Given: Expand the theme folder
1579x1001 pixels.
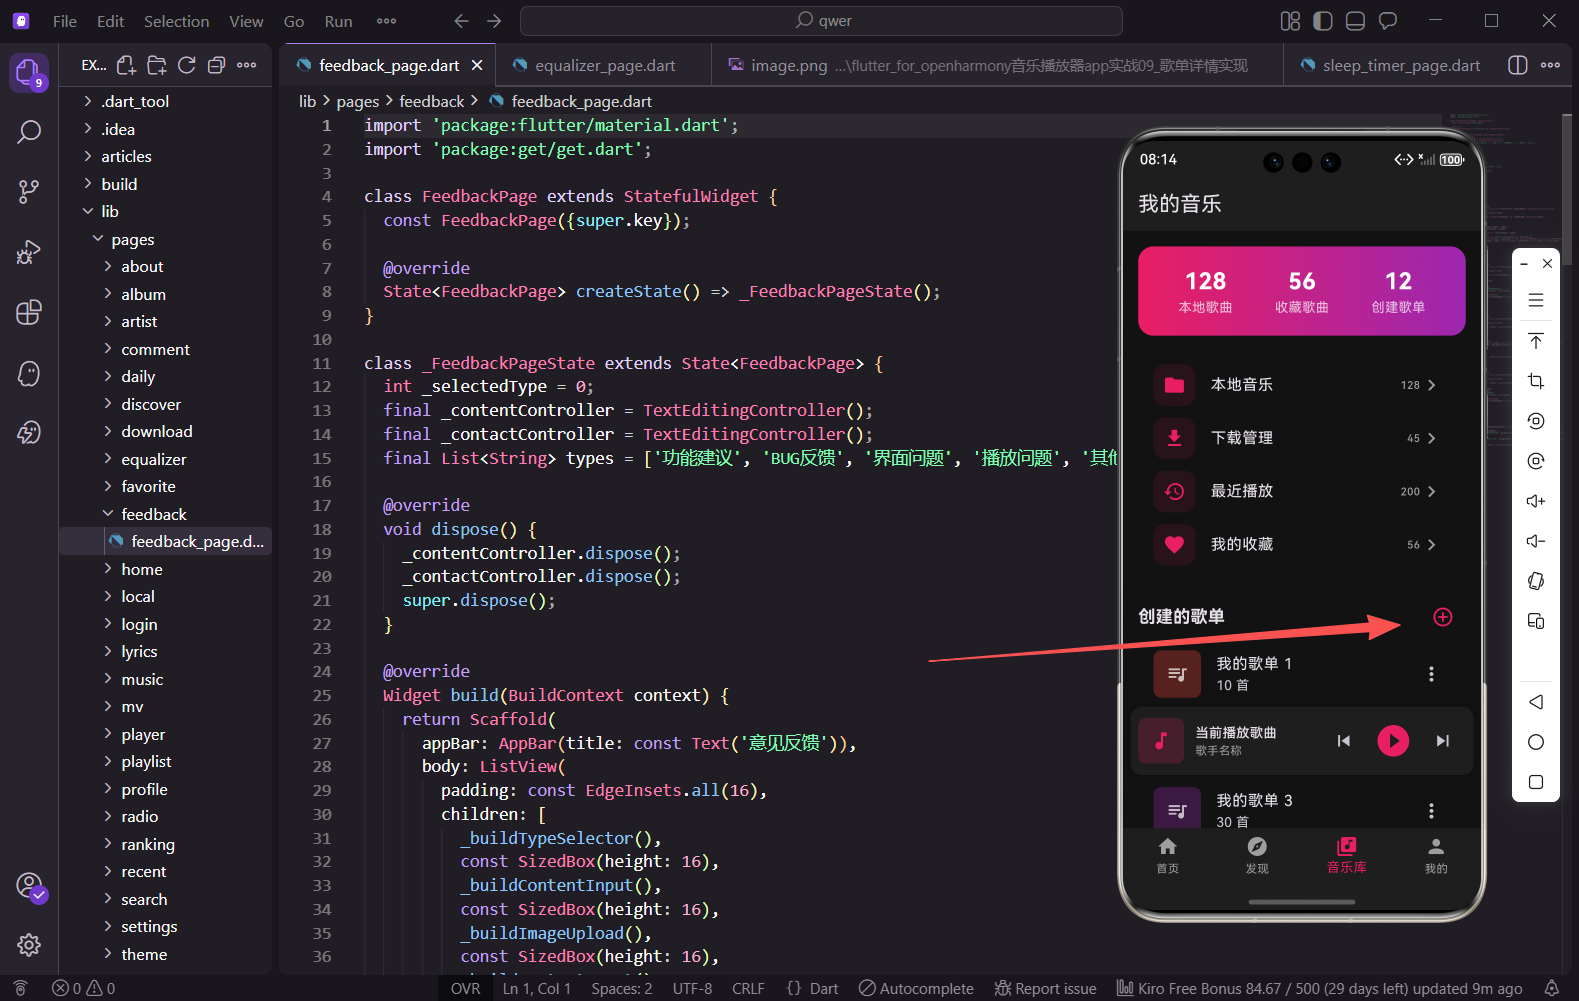Looking at the screenshot, I should click(166, 954).
